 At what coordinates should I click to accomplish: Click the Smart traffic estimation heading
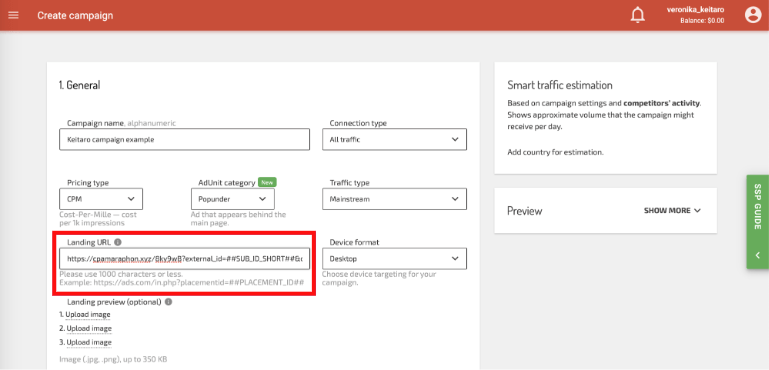[x=560, y=85]
